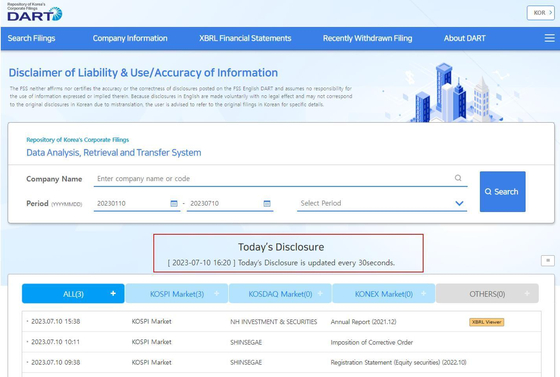
Task: Open SHINSEGAE link in Imposition row
Action: 246,342
